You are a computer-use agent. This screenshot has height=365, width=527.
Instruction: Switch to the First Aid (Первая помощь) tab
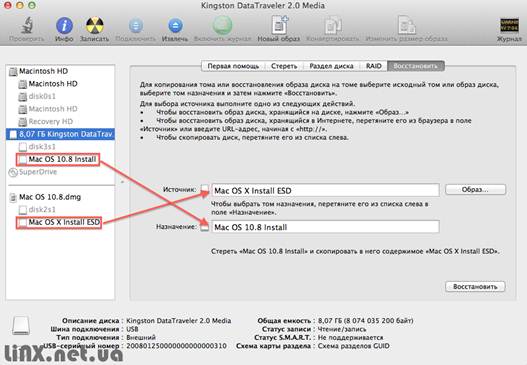tap(233, 66)
